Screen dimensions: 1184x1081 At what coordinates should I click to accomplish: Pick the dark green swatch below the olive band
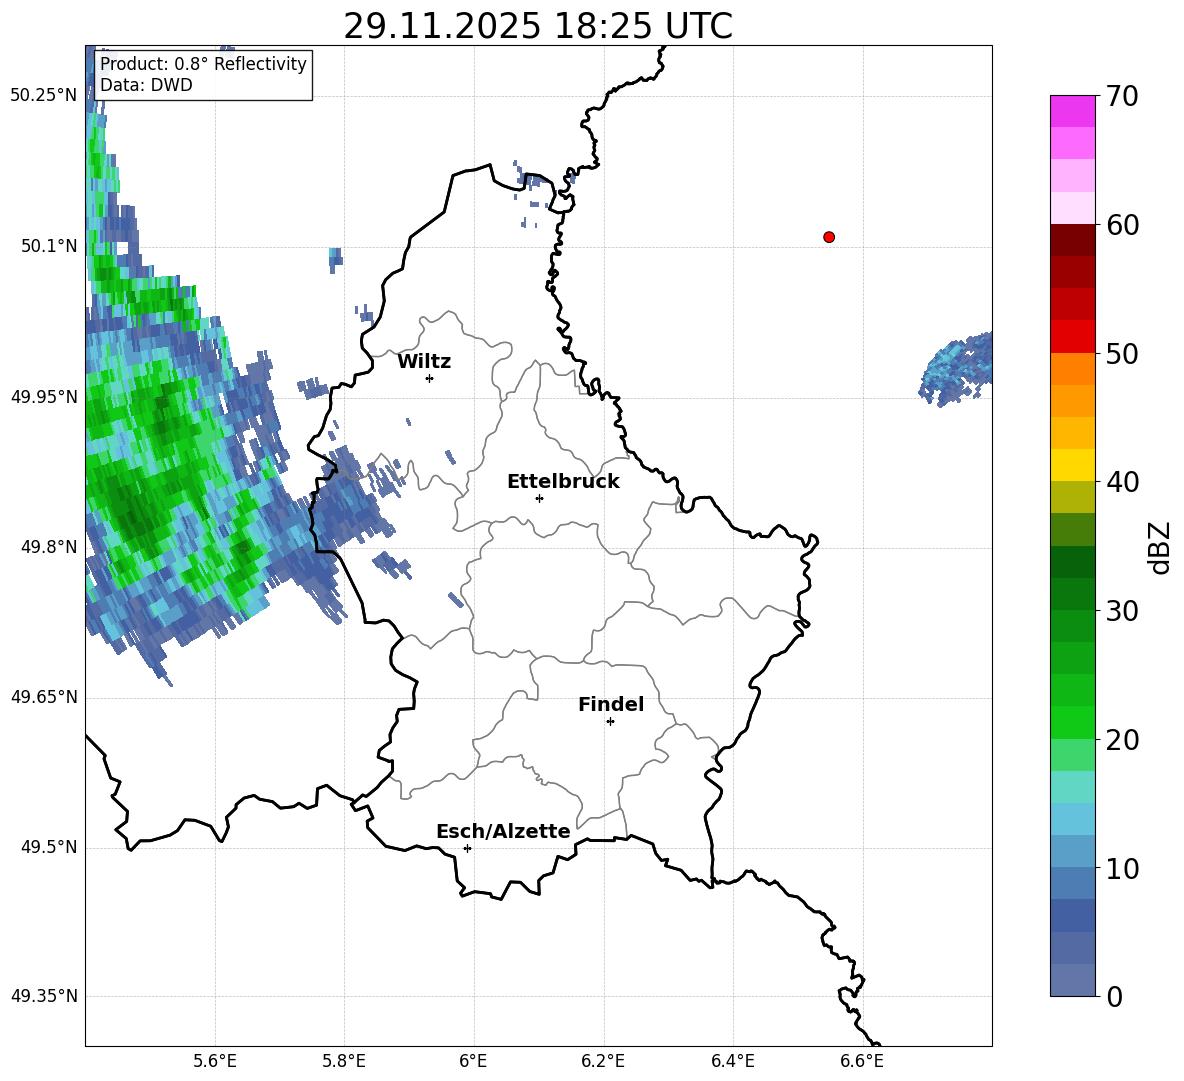pos(1072,562)
